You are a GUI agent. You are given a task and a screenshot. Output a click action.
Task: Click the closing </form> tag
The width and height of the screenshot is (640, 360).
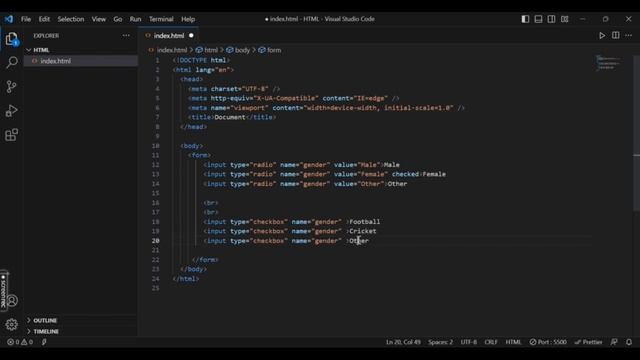[x=205, y=260]
